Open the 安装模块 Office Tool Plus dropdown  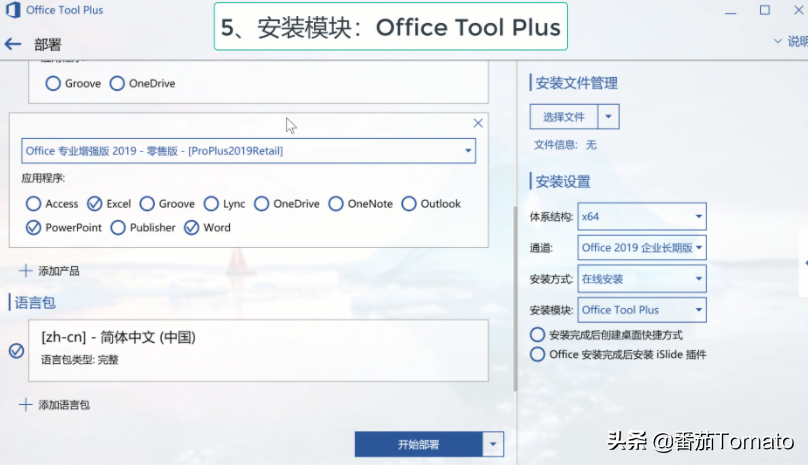642,310
